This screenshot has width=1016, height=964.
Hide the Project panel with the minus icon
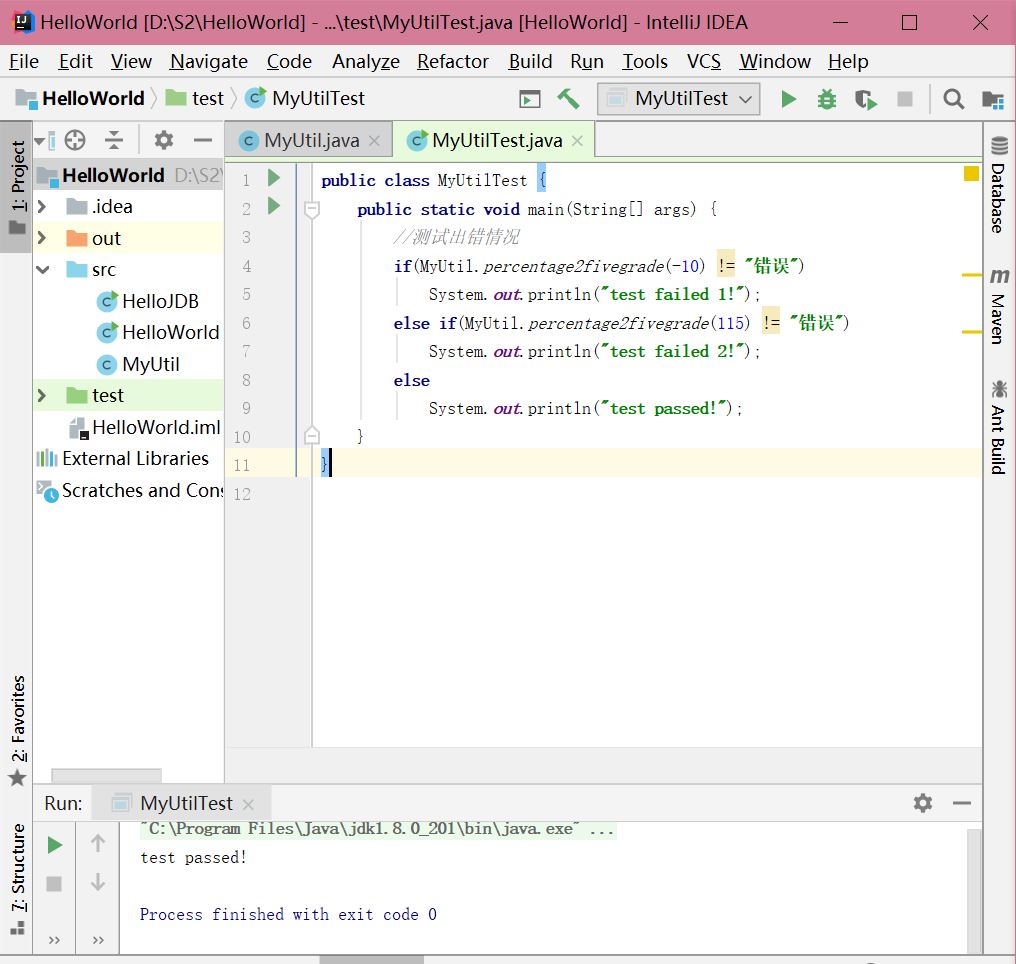[x=203, y=140]
